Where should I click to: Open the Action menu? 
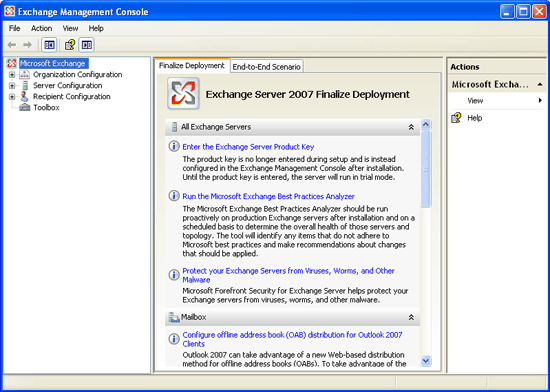(x=41, y=28)
